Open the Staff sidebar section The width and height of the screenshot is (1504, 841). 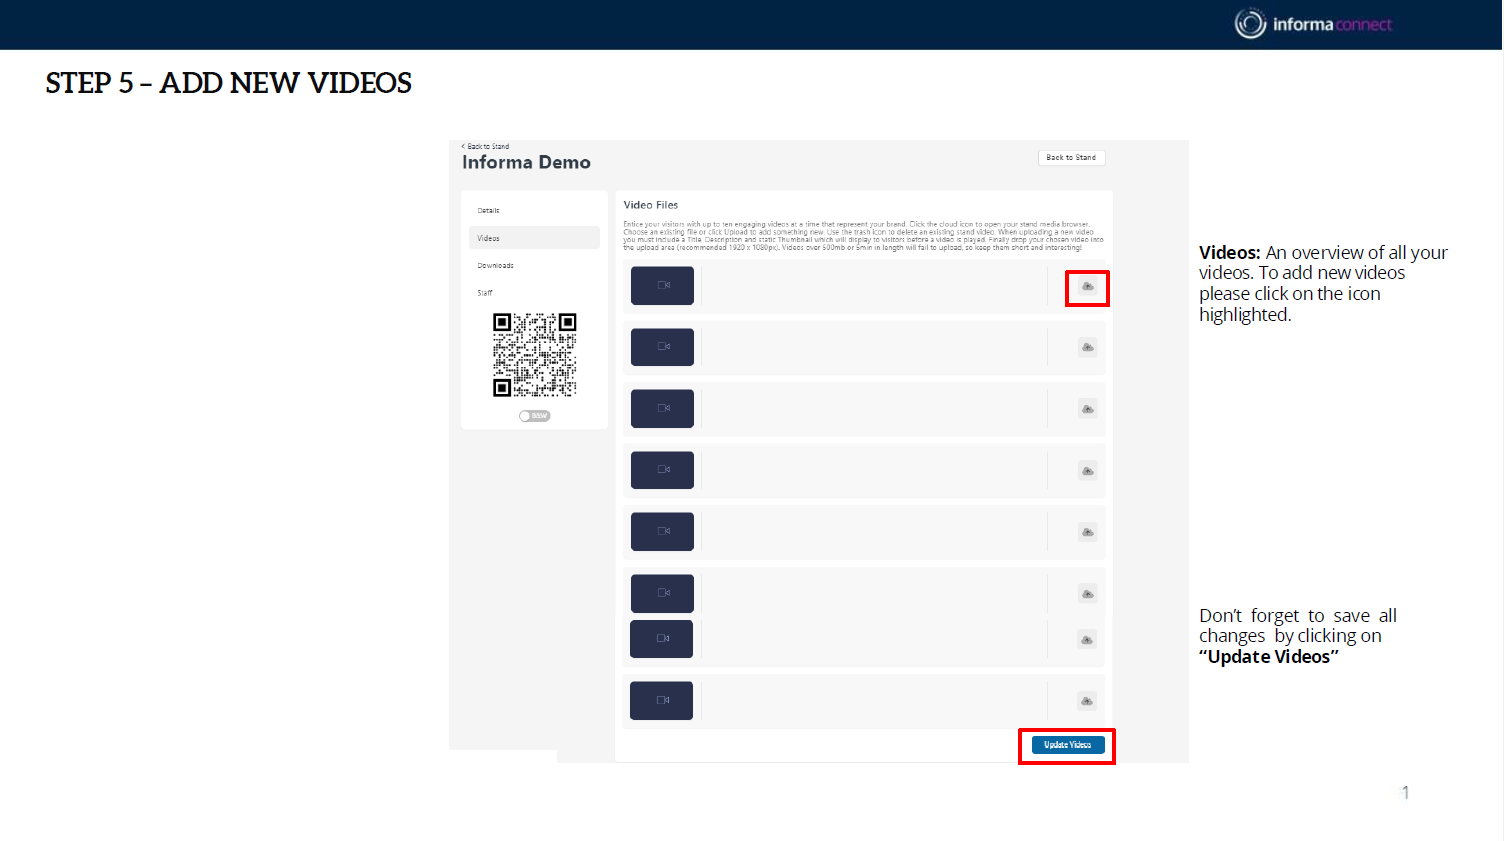click(x=485, y=293)
